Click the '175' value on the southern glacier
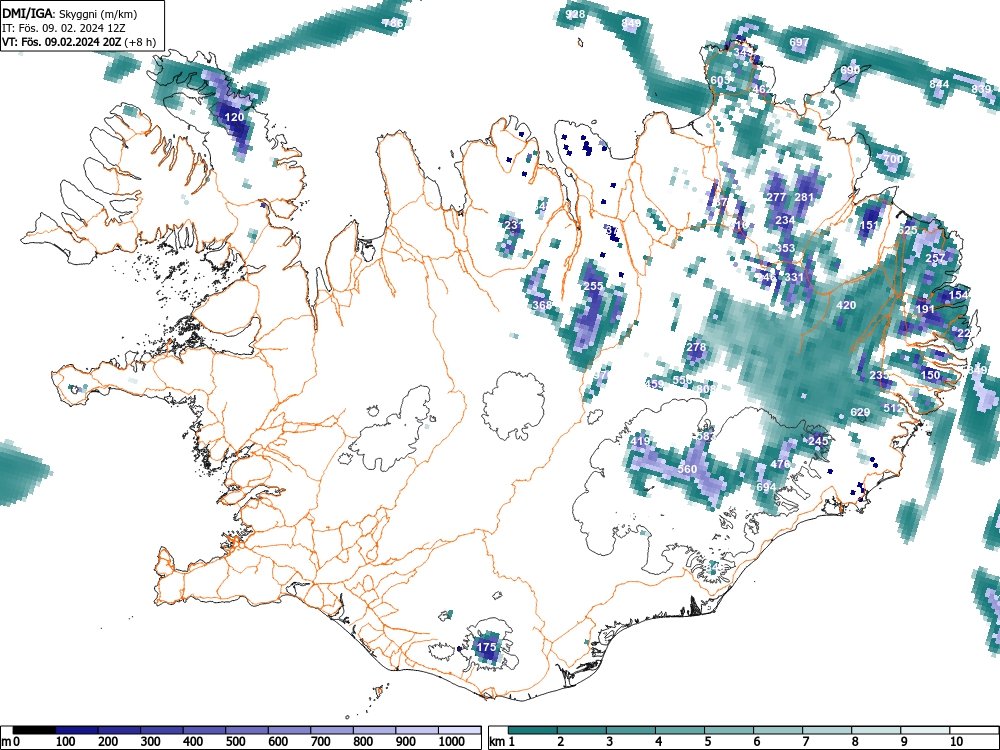Viewport: 1000px width, 750px height. (487, 647)
